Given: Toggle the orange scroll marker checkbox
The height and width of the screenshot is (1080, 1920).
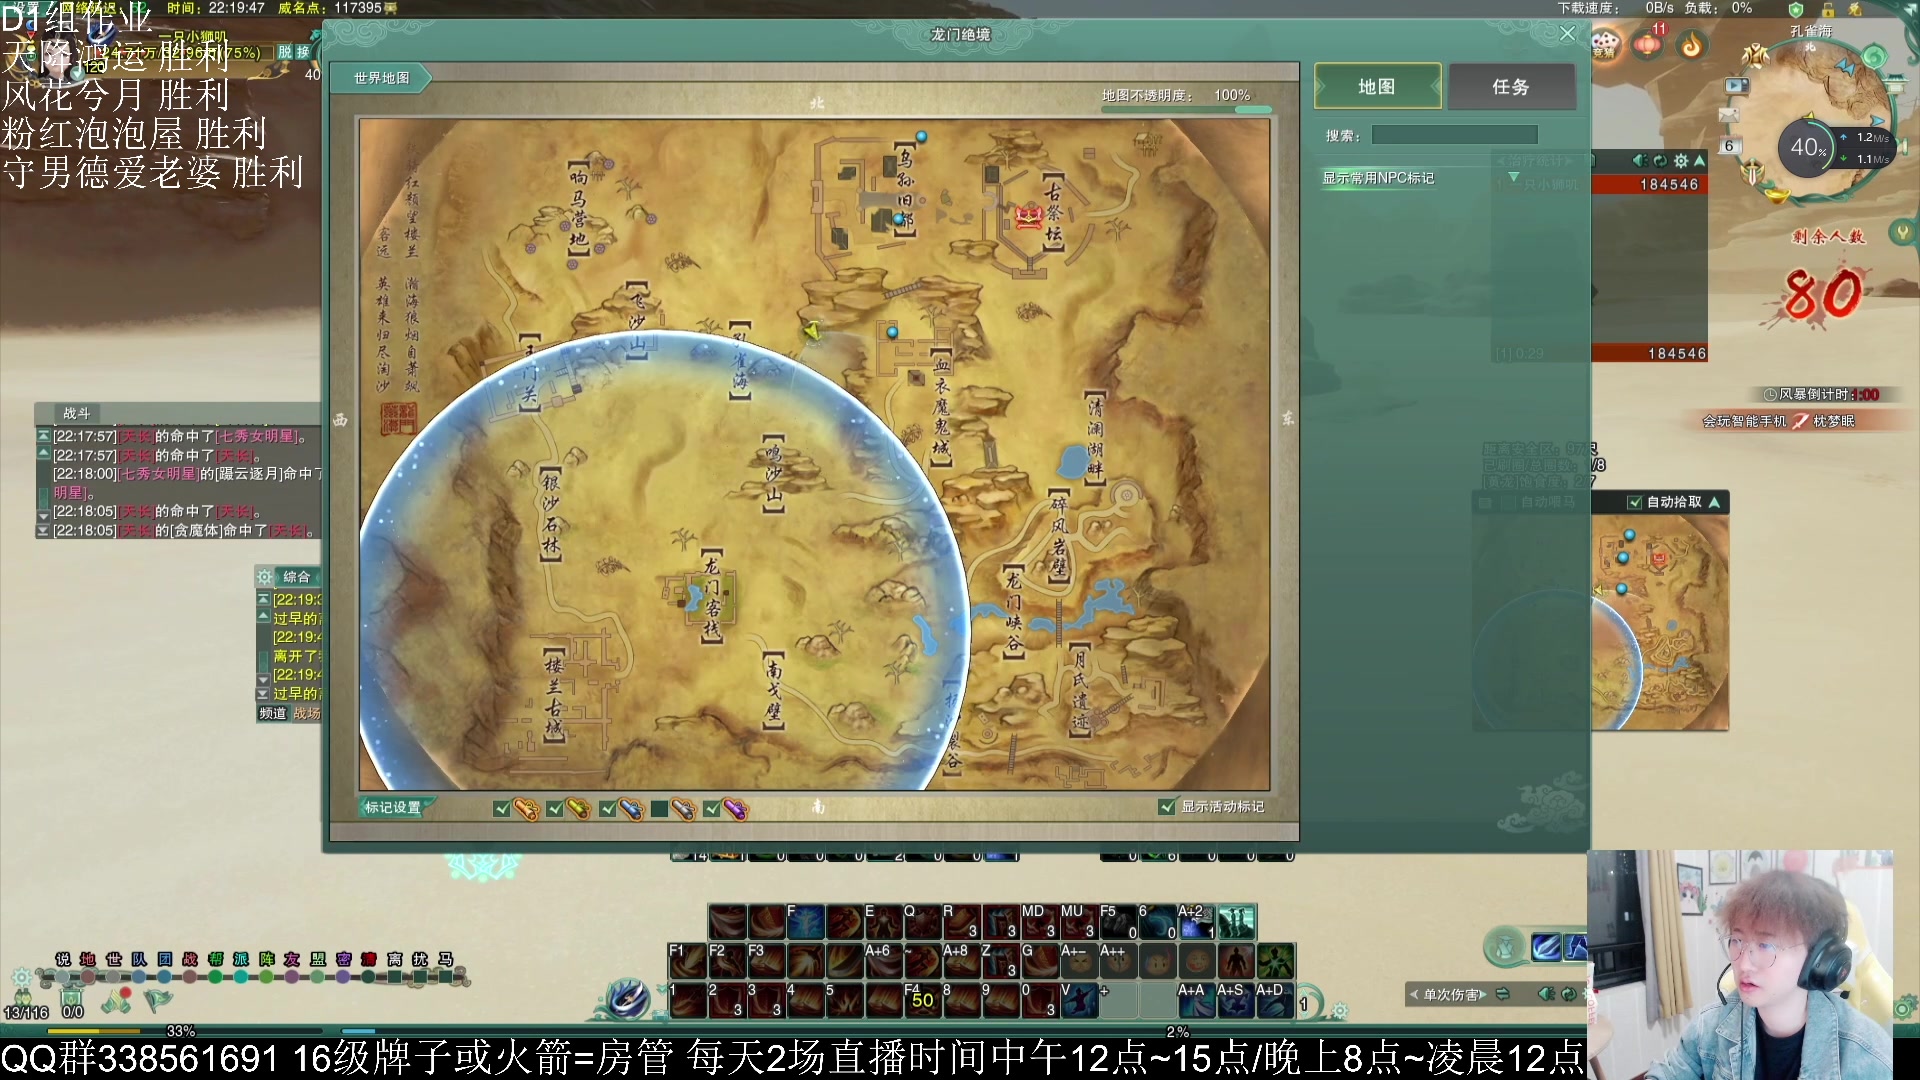Looking at the screenshot, I should click(502, 808).
